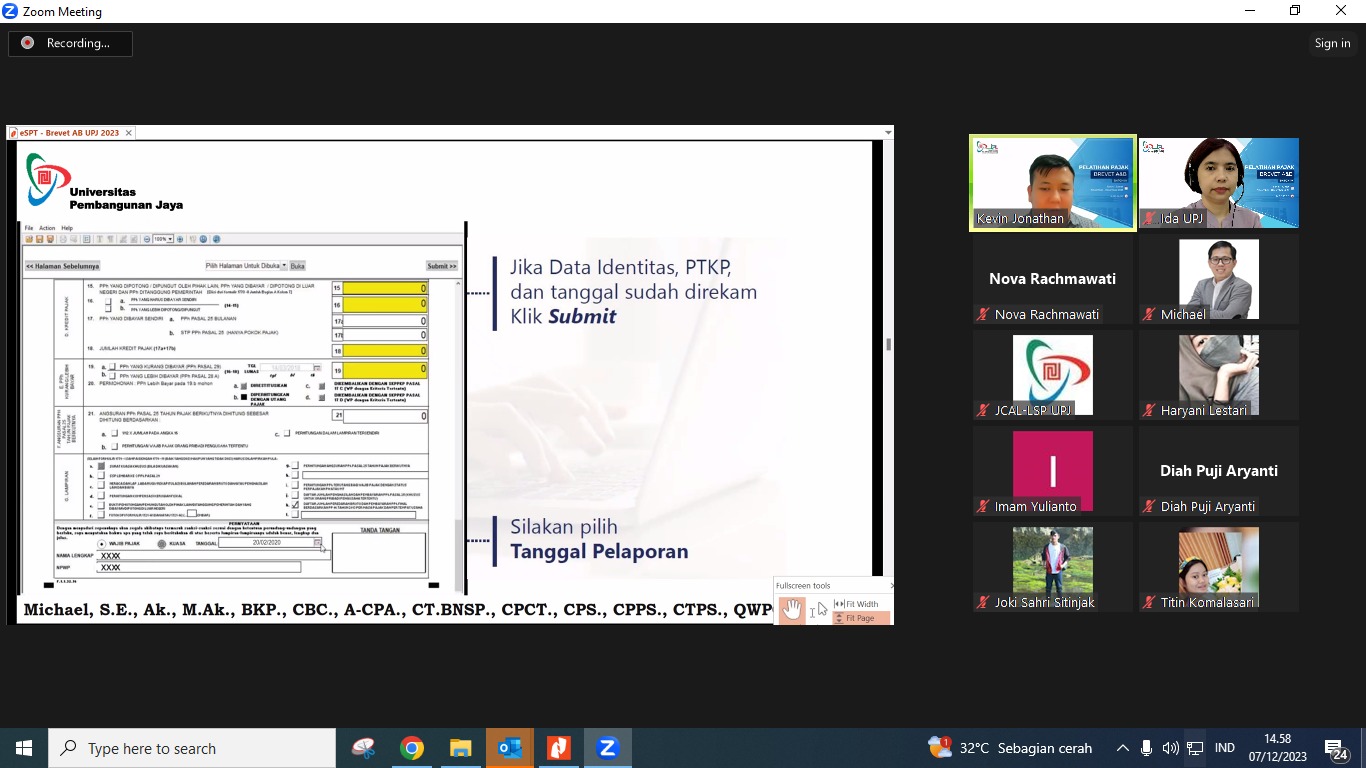1366x768 pixels.
Task: Click the Tanda Tangan signature box
Action: [379, 553]
